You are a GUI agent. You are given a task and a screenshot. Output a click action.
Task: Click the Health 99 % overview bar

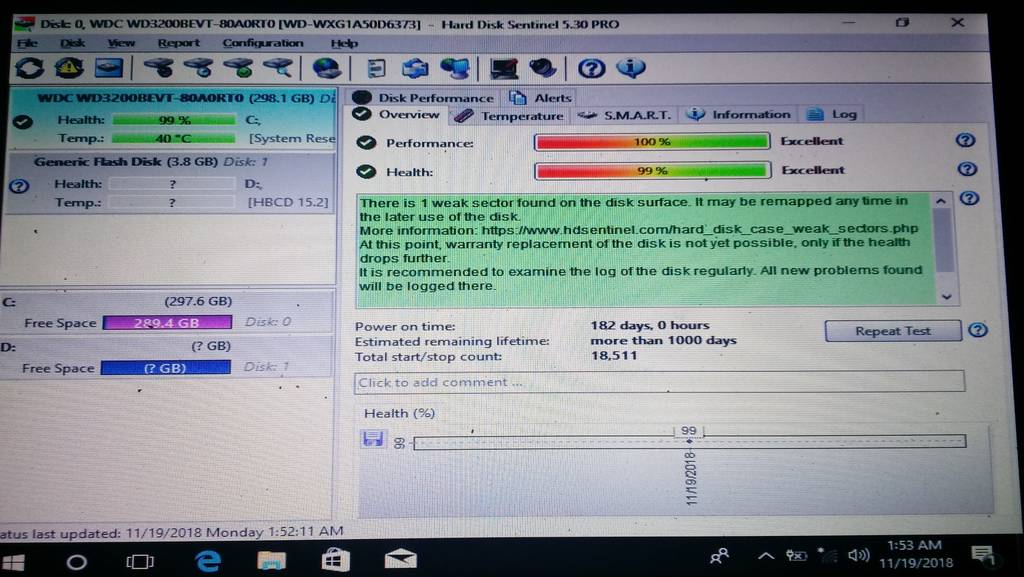652,171
